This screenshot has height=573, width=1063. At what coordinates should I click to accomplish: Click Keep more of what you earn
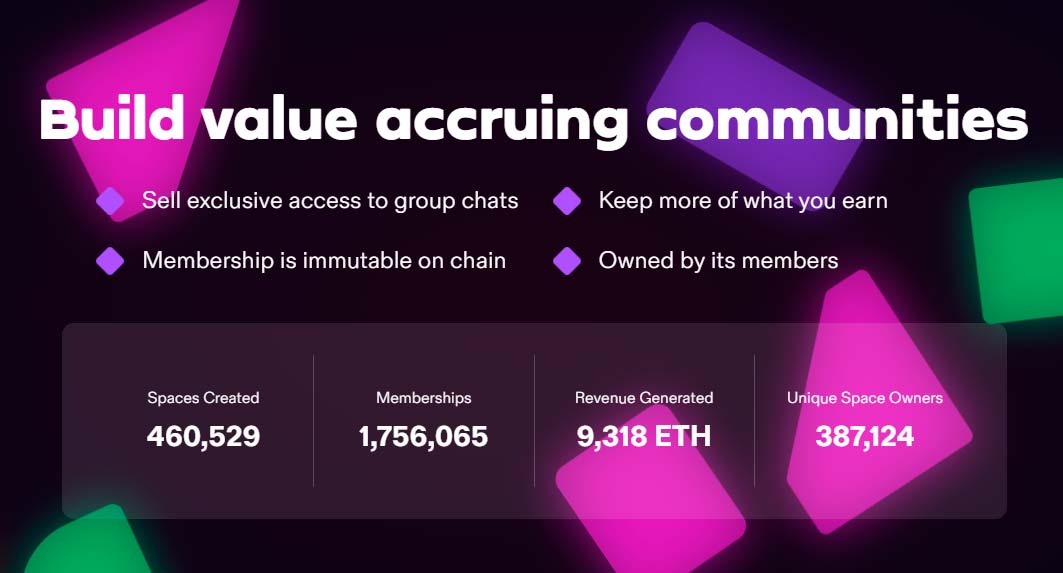(743, 201)
